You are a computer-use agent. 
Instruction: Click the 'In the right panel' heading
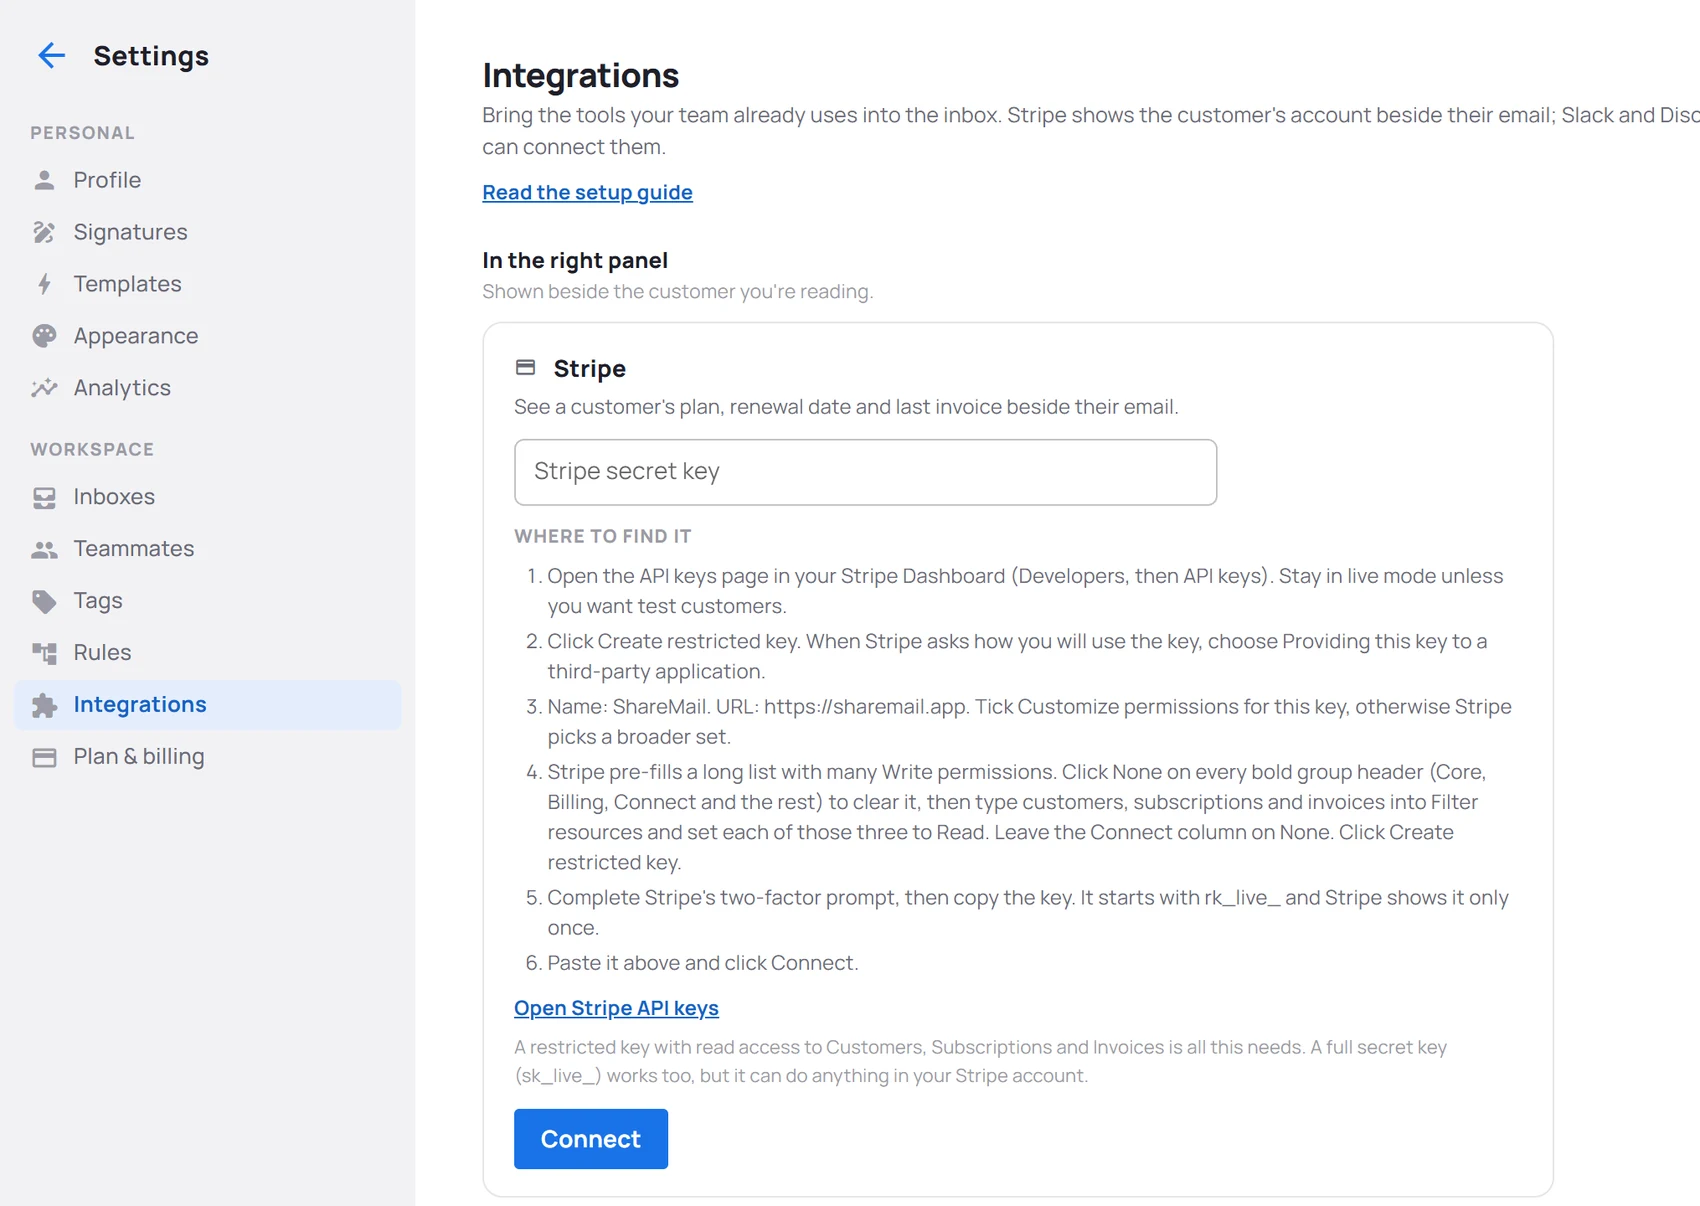click(575, 260)
